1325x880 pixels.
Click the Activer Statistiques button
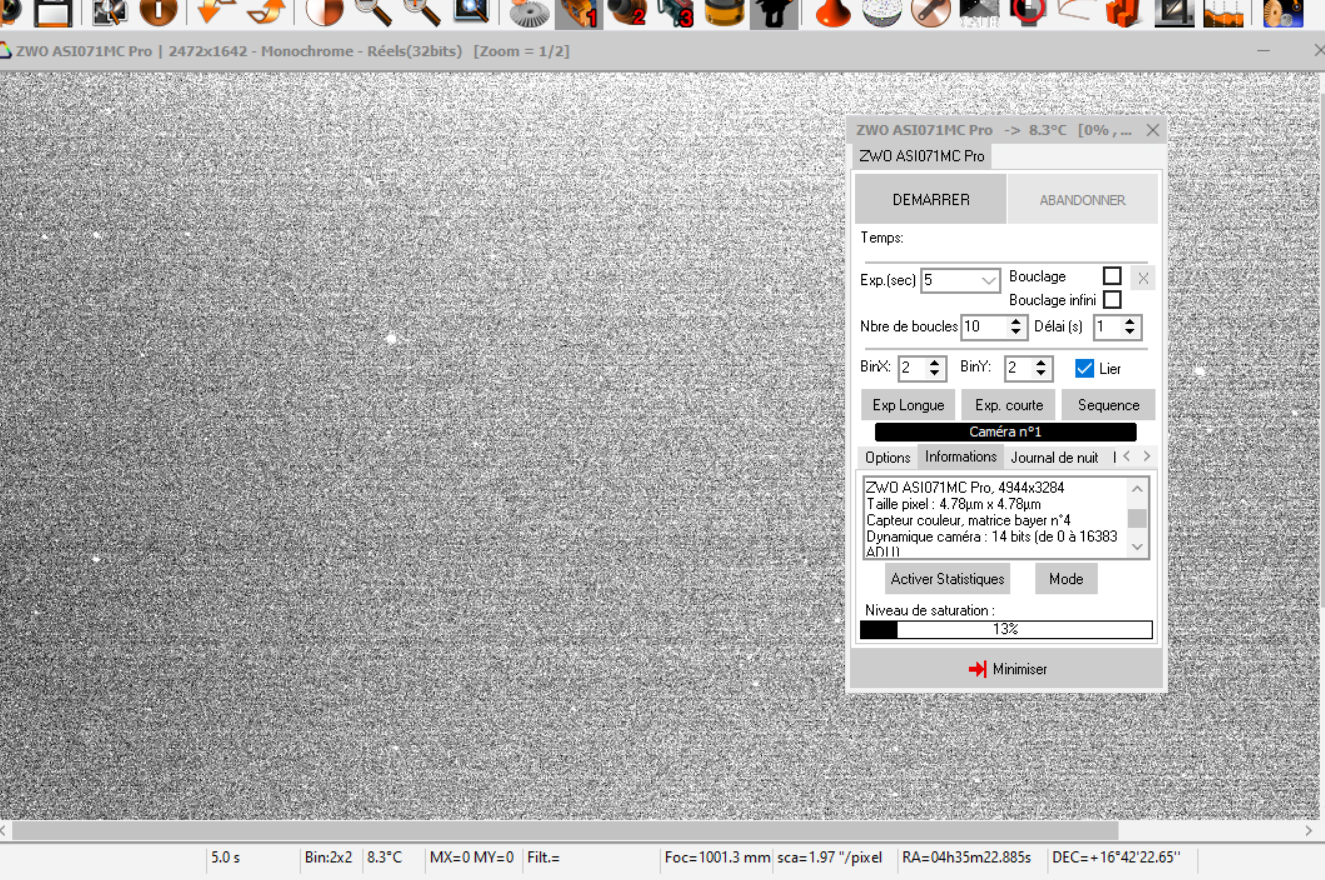947,579
